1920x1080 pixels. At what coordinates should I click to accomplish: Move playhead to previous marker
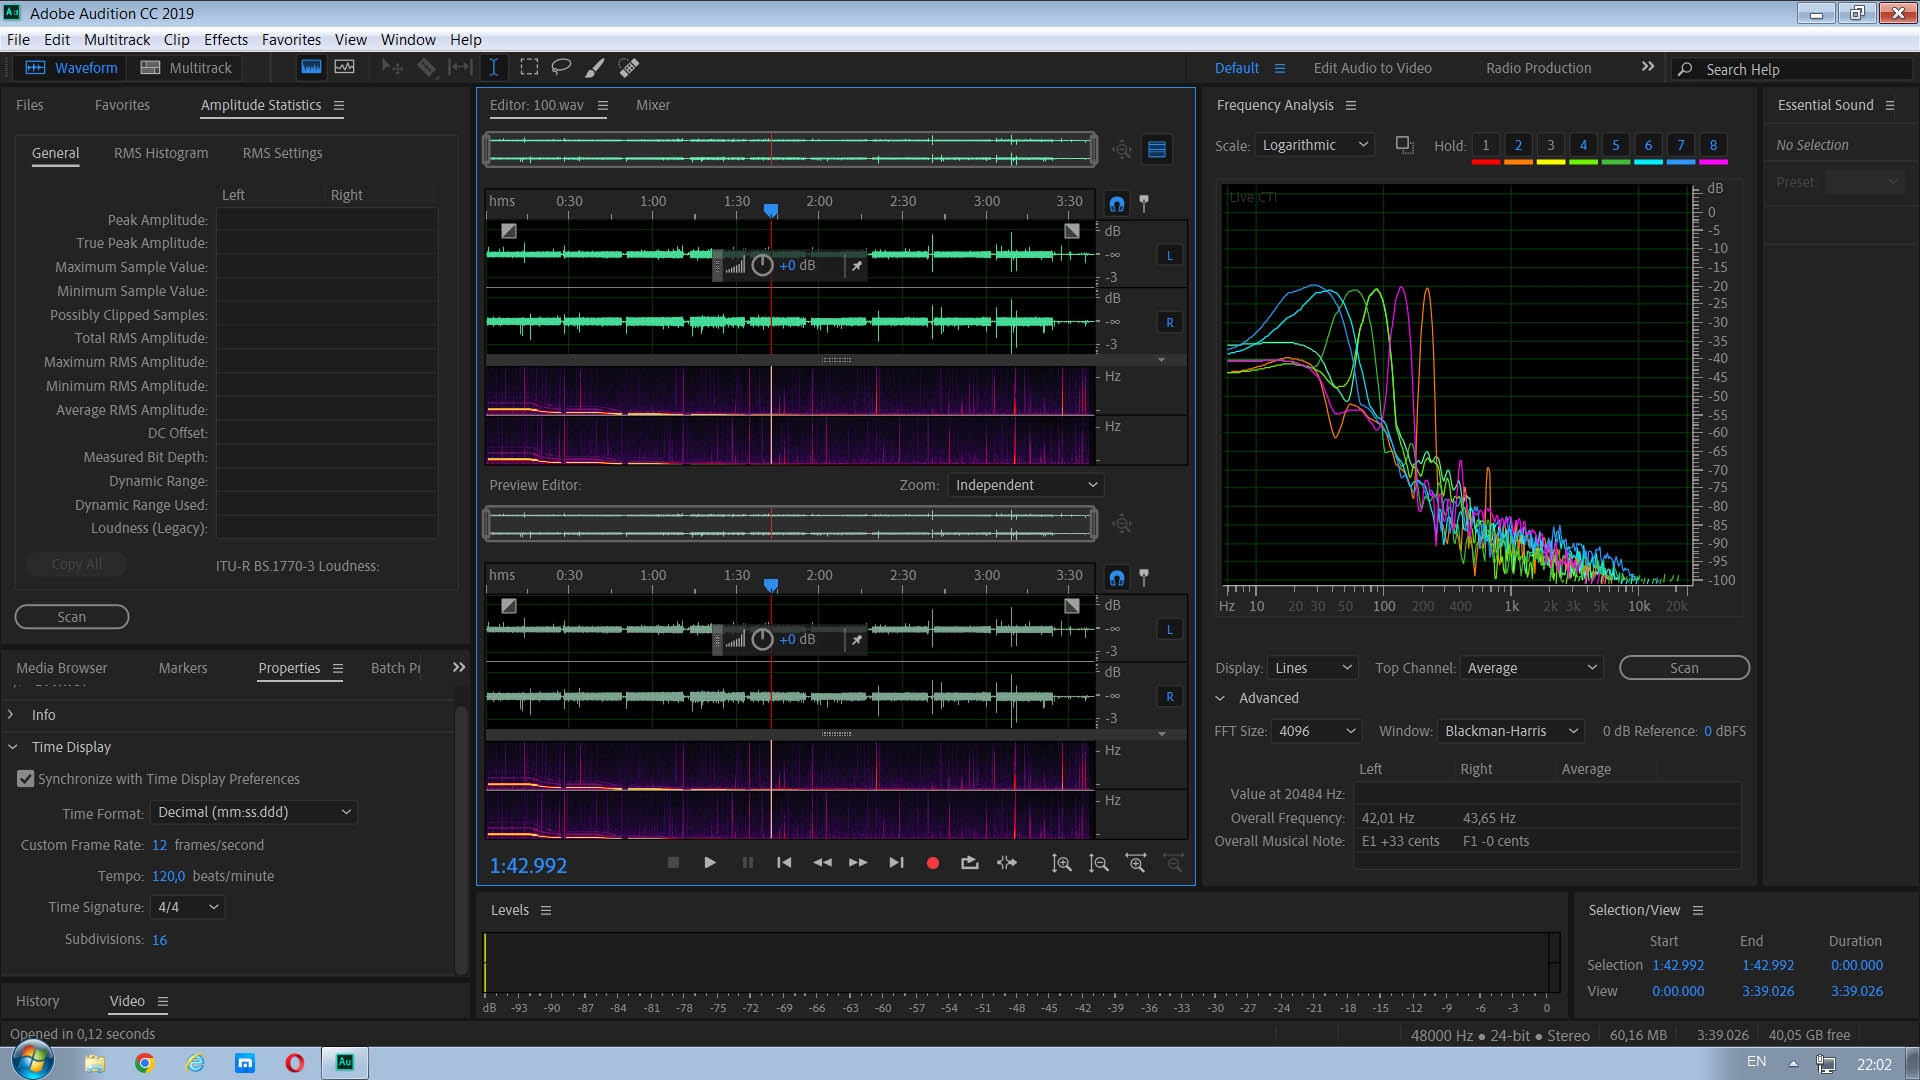click(x=784, y=863)
